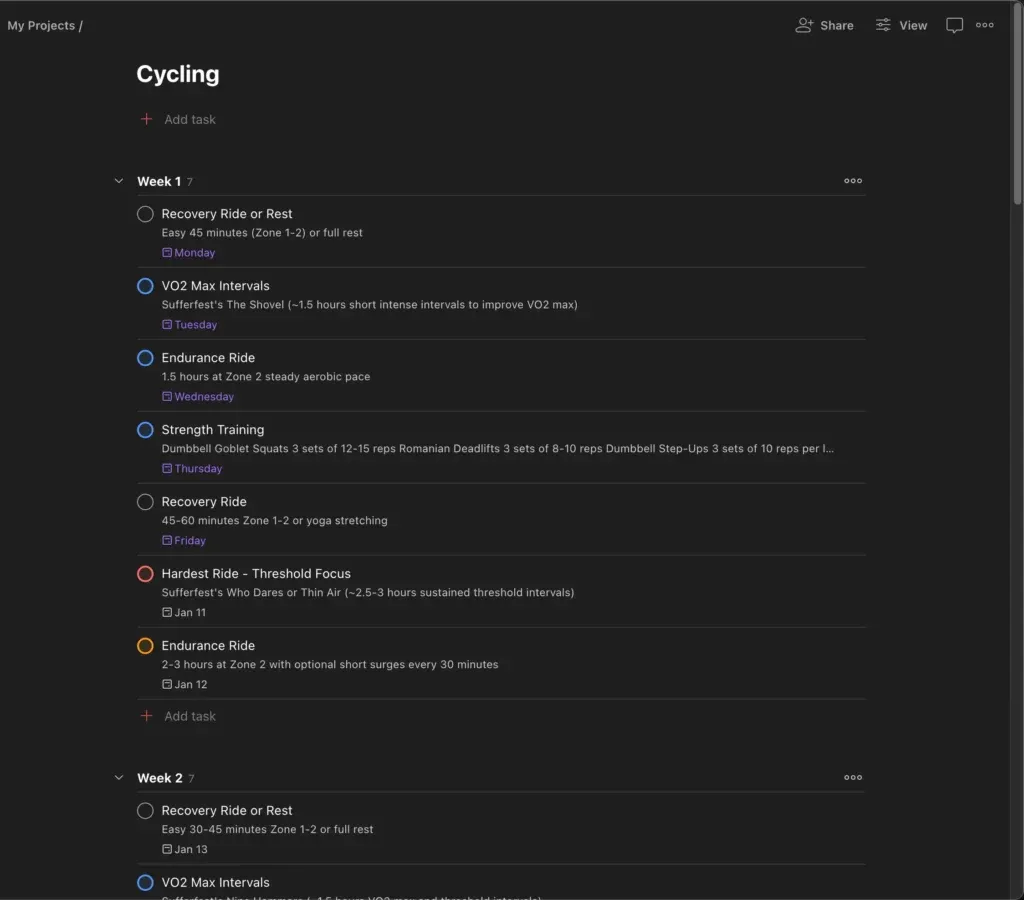Screen dimensions: 1024x900
Task: Check off Friday Recovery Ride task
Action: [x=145, y=502]
